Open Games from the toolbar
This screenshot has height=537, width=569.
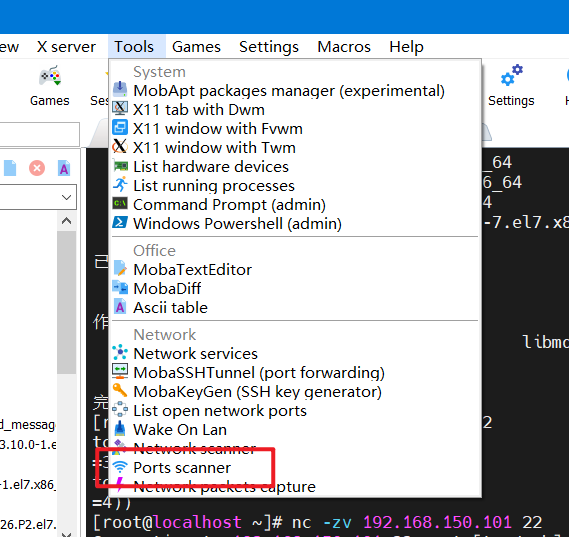tap(50, 86)
